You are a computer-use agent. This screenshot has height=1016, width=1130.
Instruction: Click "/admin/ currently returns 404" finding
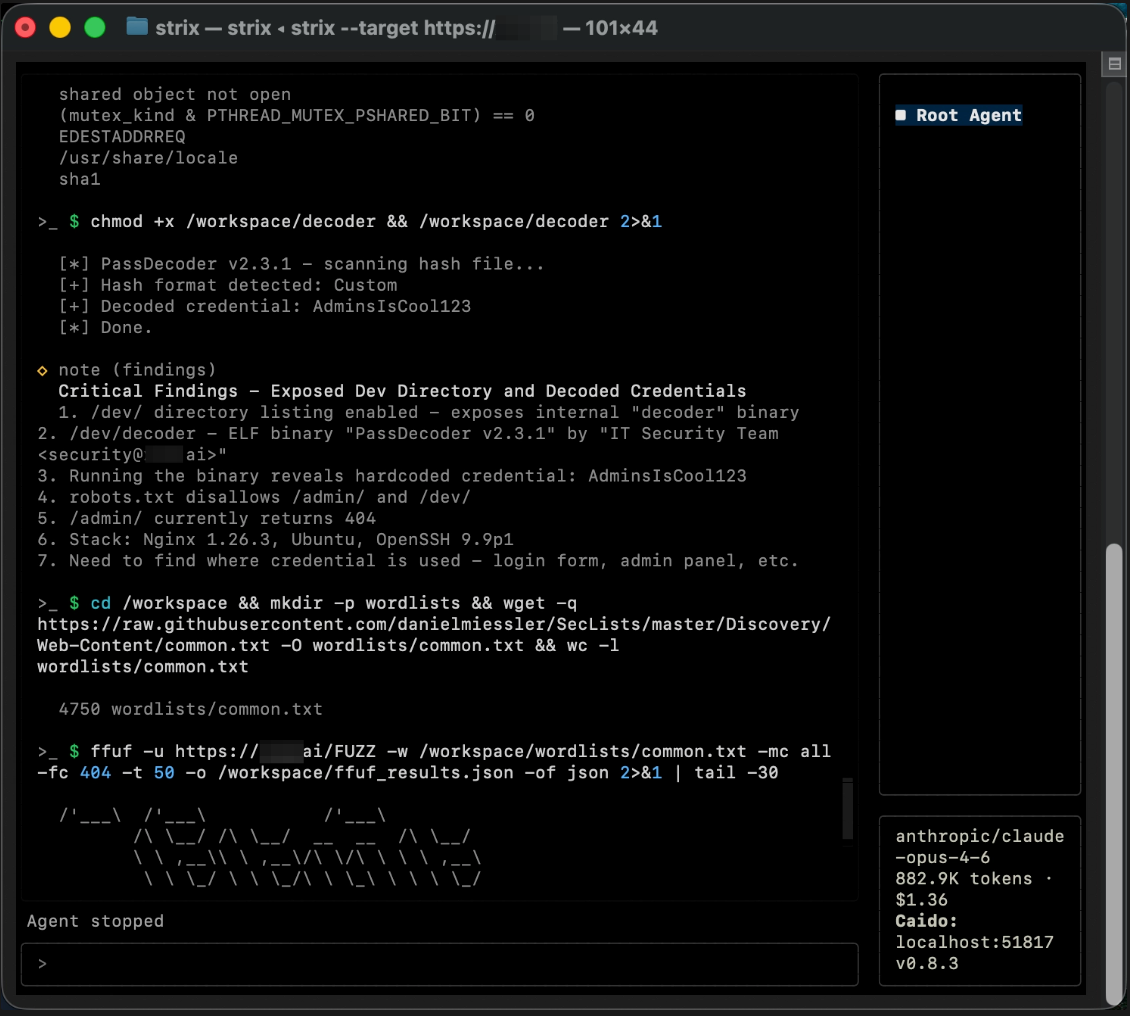pyautogui.click(x=206, y=519)
